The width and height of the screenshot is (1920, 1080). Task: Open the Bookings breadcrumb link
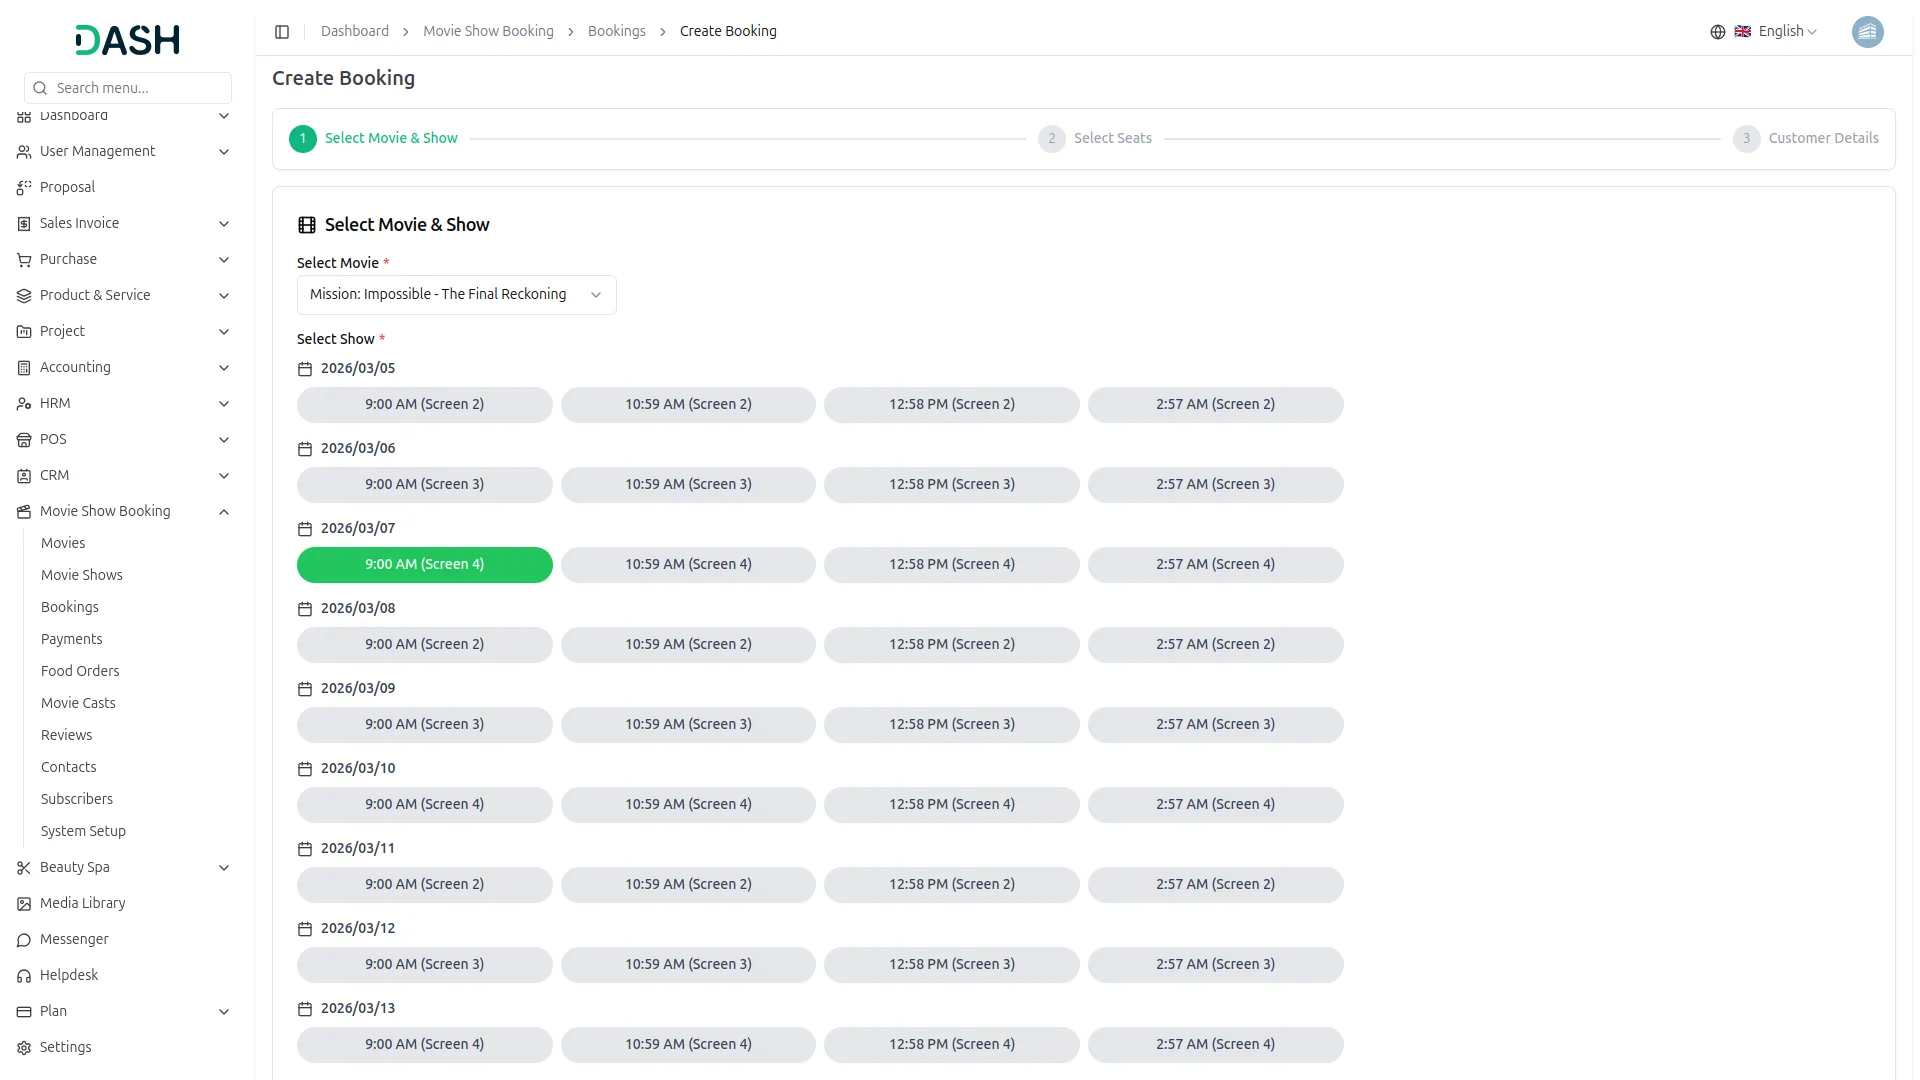(x=616, y=31)
